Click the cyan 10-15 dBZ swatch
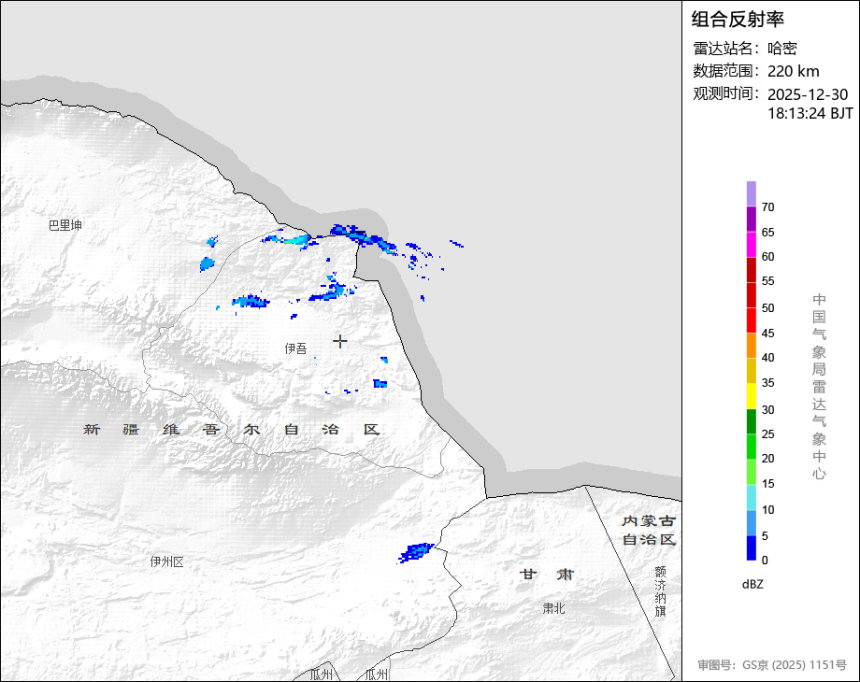The width and height of the screenshot is (860, 682). click(x=751, y=497)
